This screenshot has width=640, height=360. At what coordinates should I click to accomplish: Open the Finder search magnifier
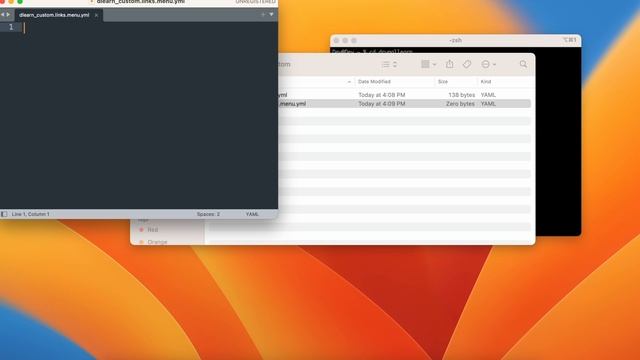coord(523,64)
